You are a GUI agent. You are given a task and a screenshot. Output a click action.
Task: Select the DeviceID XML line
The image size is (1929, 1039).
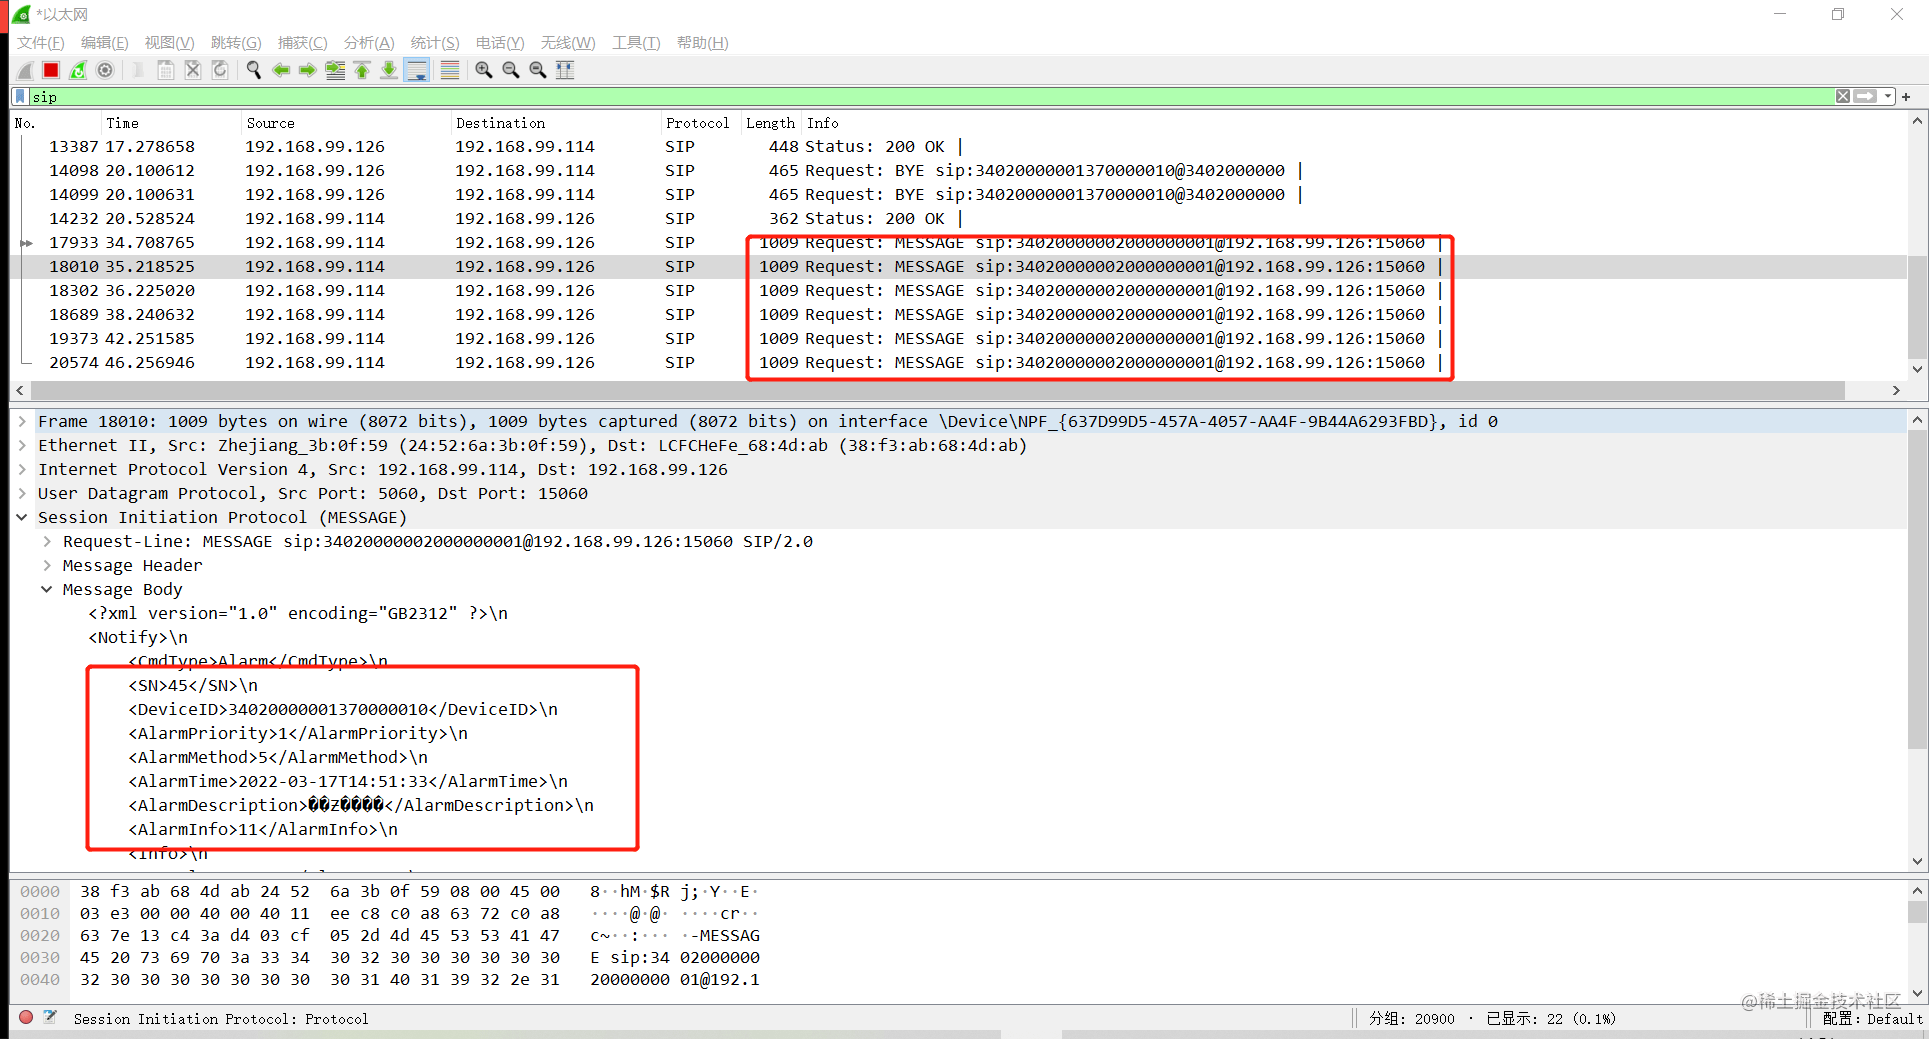tap(343, 710)
